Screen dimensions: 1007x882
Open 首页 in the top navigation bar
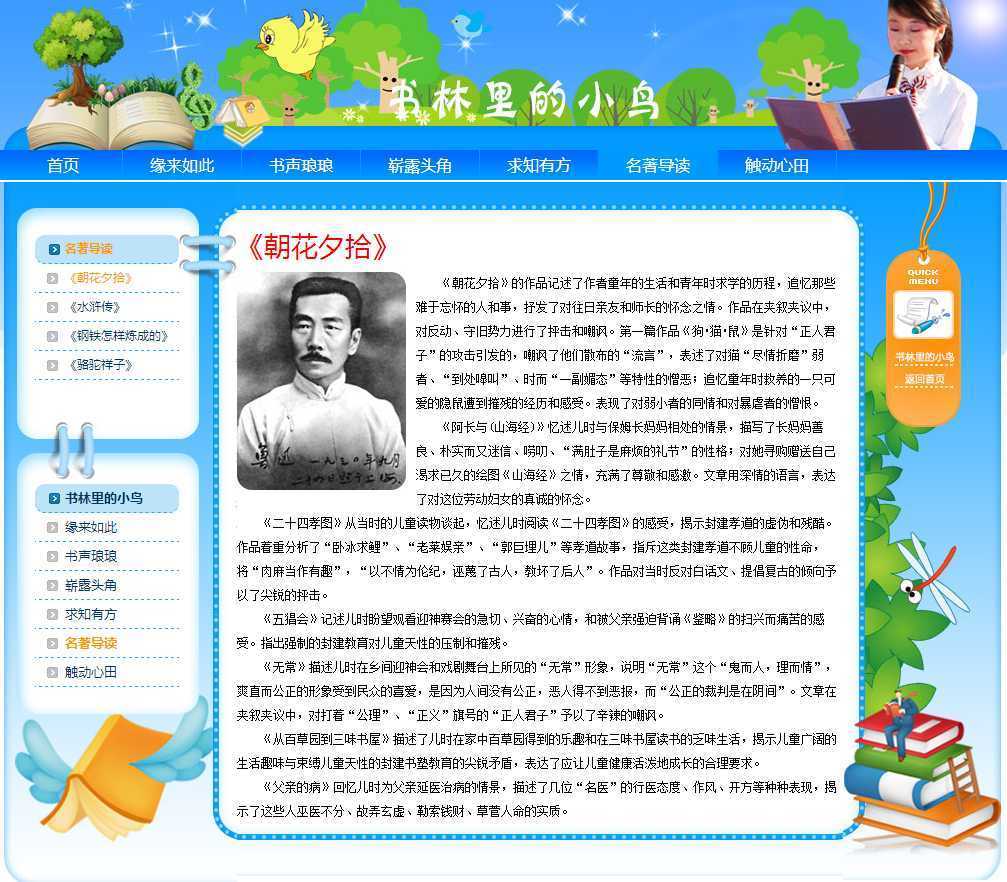coord(63,166)
